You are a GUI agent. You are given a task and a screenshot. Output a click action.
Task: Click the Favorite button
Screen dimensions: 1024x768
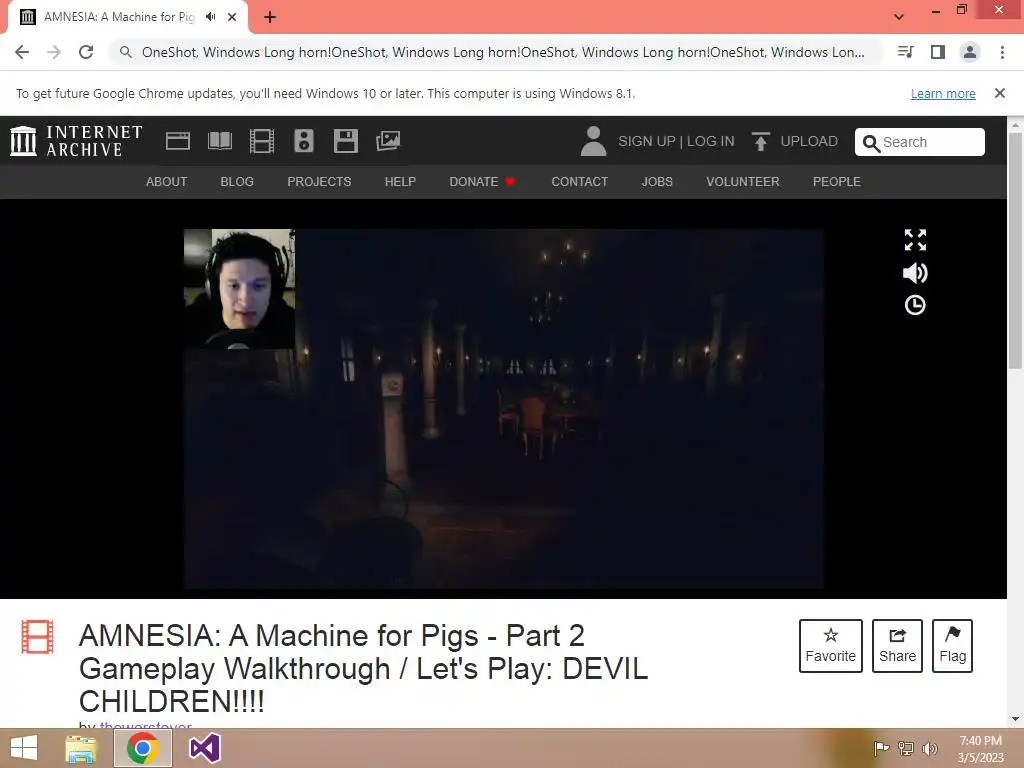click(x=831, y=646)
